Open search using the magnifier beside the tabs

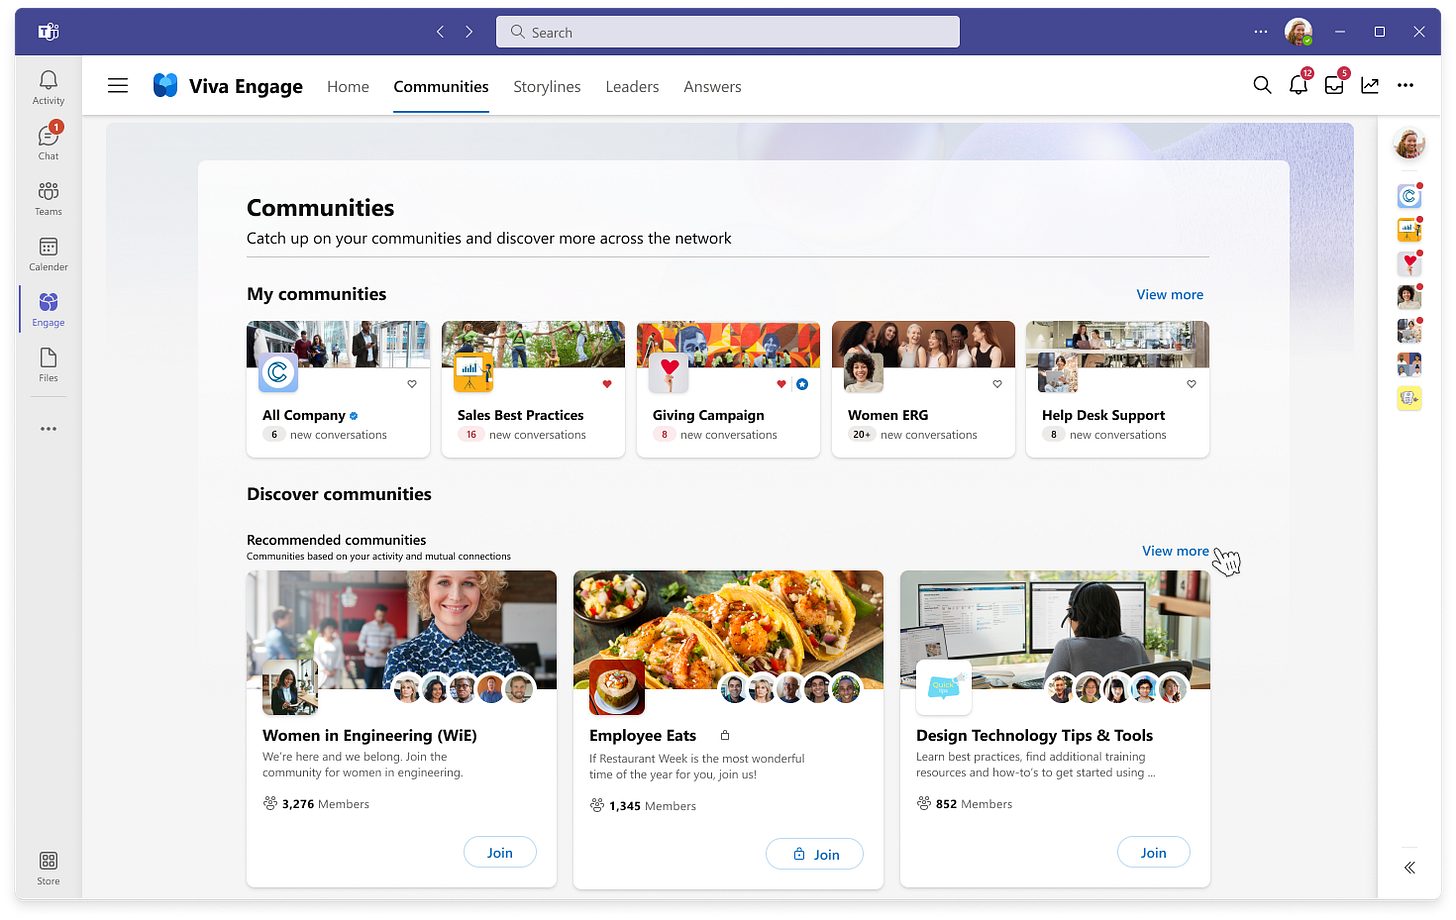[1262, 86]
